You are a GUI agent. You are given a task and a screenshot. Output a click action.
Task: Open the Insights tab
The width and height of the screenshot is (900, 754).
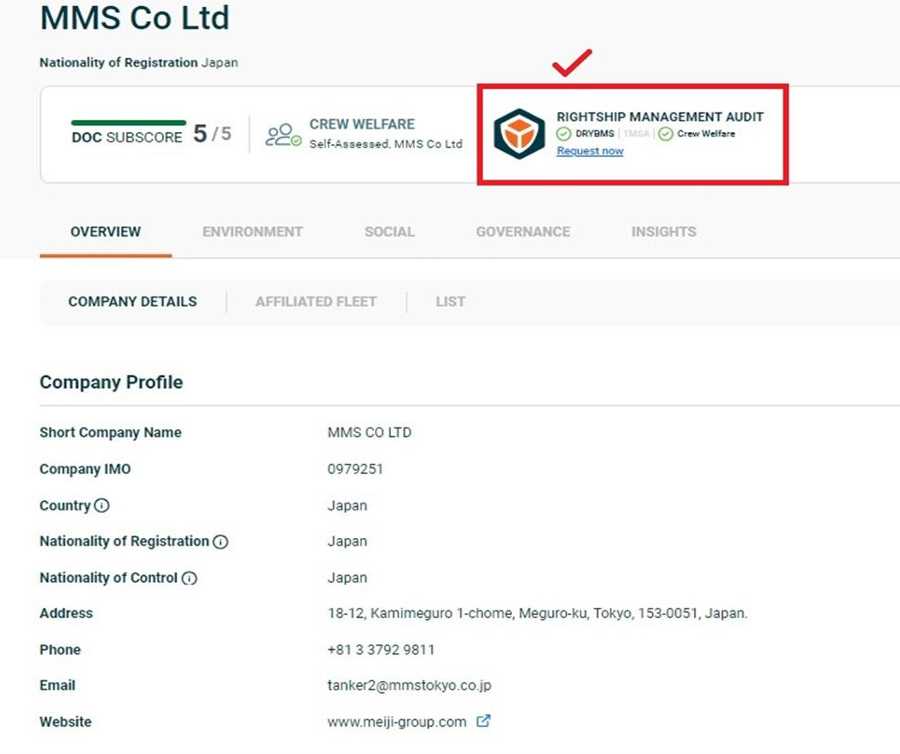coord(664,232)
